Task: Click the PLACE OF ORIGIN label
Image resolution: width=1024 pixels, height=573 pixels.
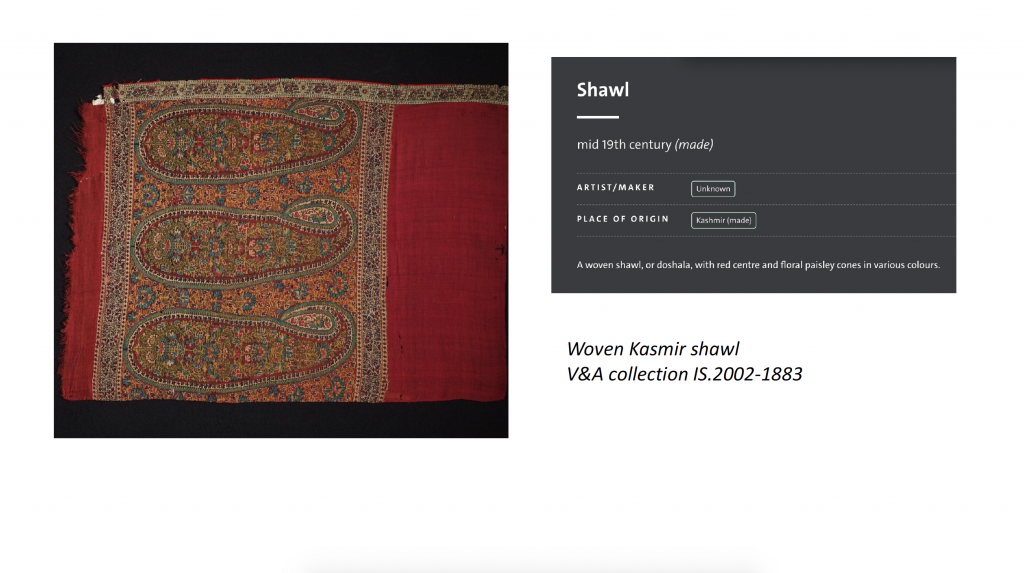Action: click(x=622, y=219)
